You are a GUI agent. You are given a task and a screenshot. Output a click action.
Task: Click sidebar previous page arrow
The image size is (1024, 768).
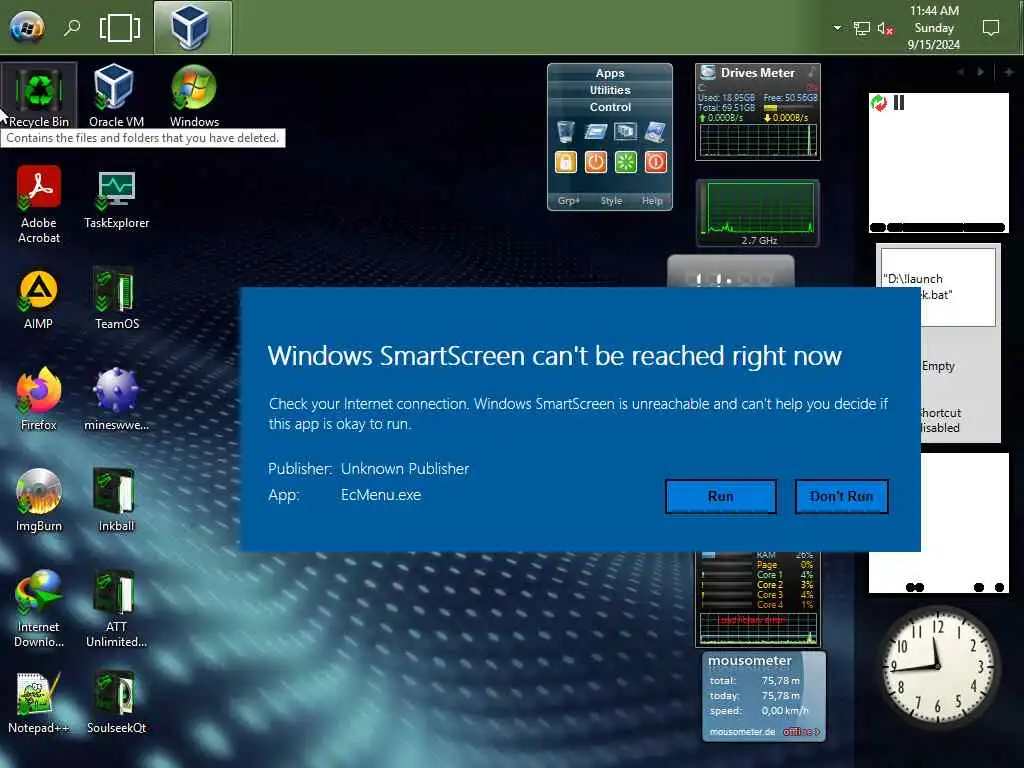[x=961, y=72]
